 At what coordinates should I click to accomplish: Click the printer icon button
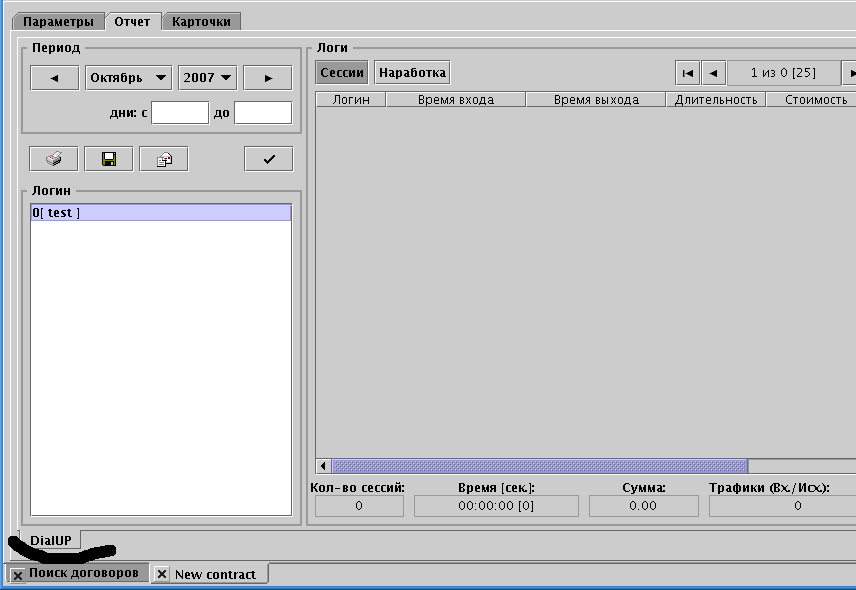click(x=54, y=159)
